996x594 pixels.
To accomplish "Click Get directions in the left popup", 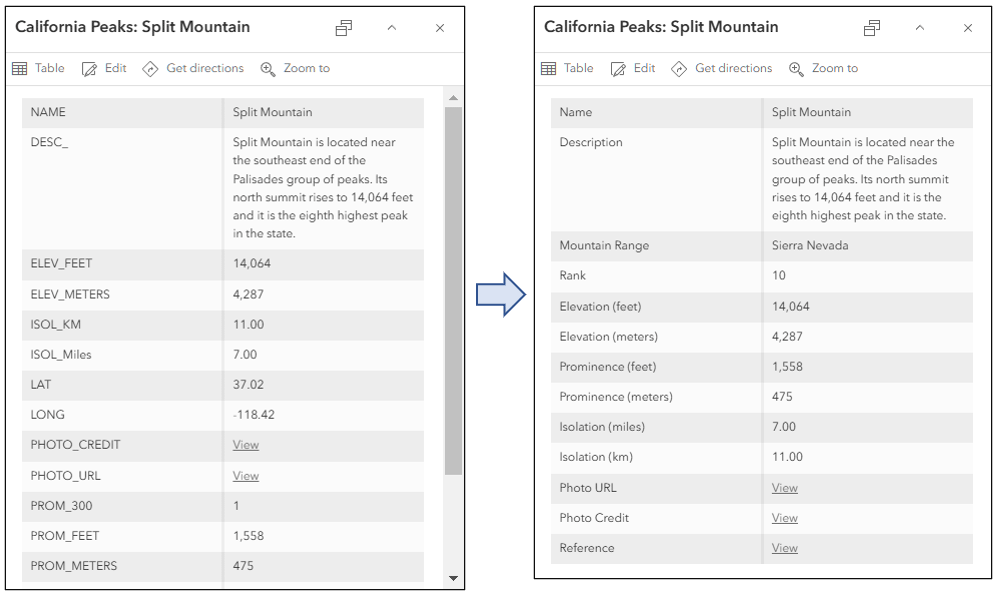I will point(192,68).
